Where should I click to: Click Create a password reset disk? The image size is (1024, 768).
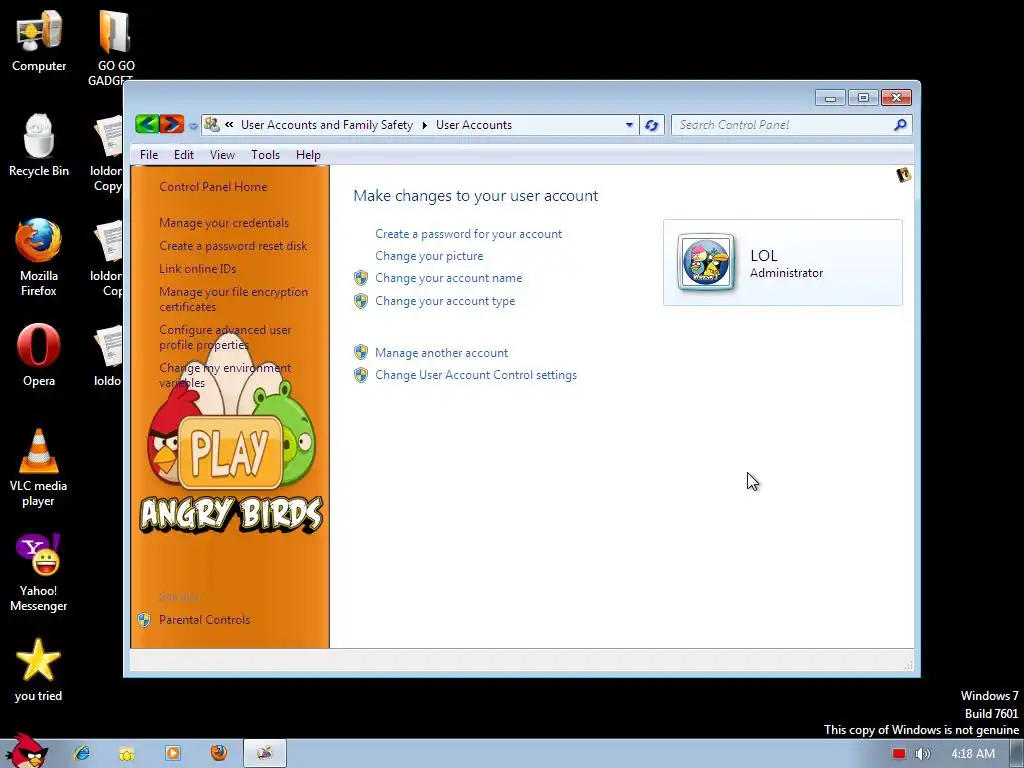[233, 246]
